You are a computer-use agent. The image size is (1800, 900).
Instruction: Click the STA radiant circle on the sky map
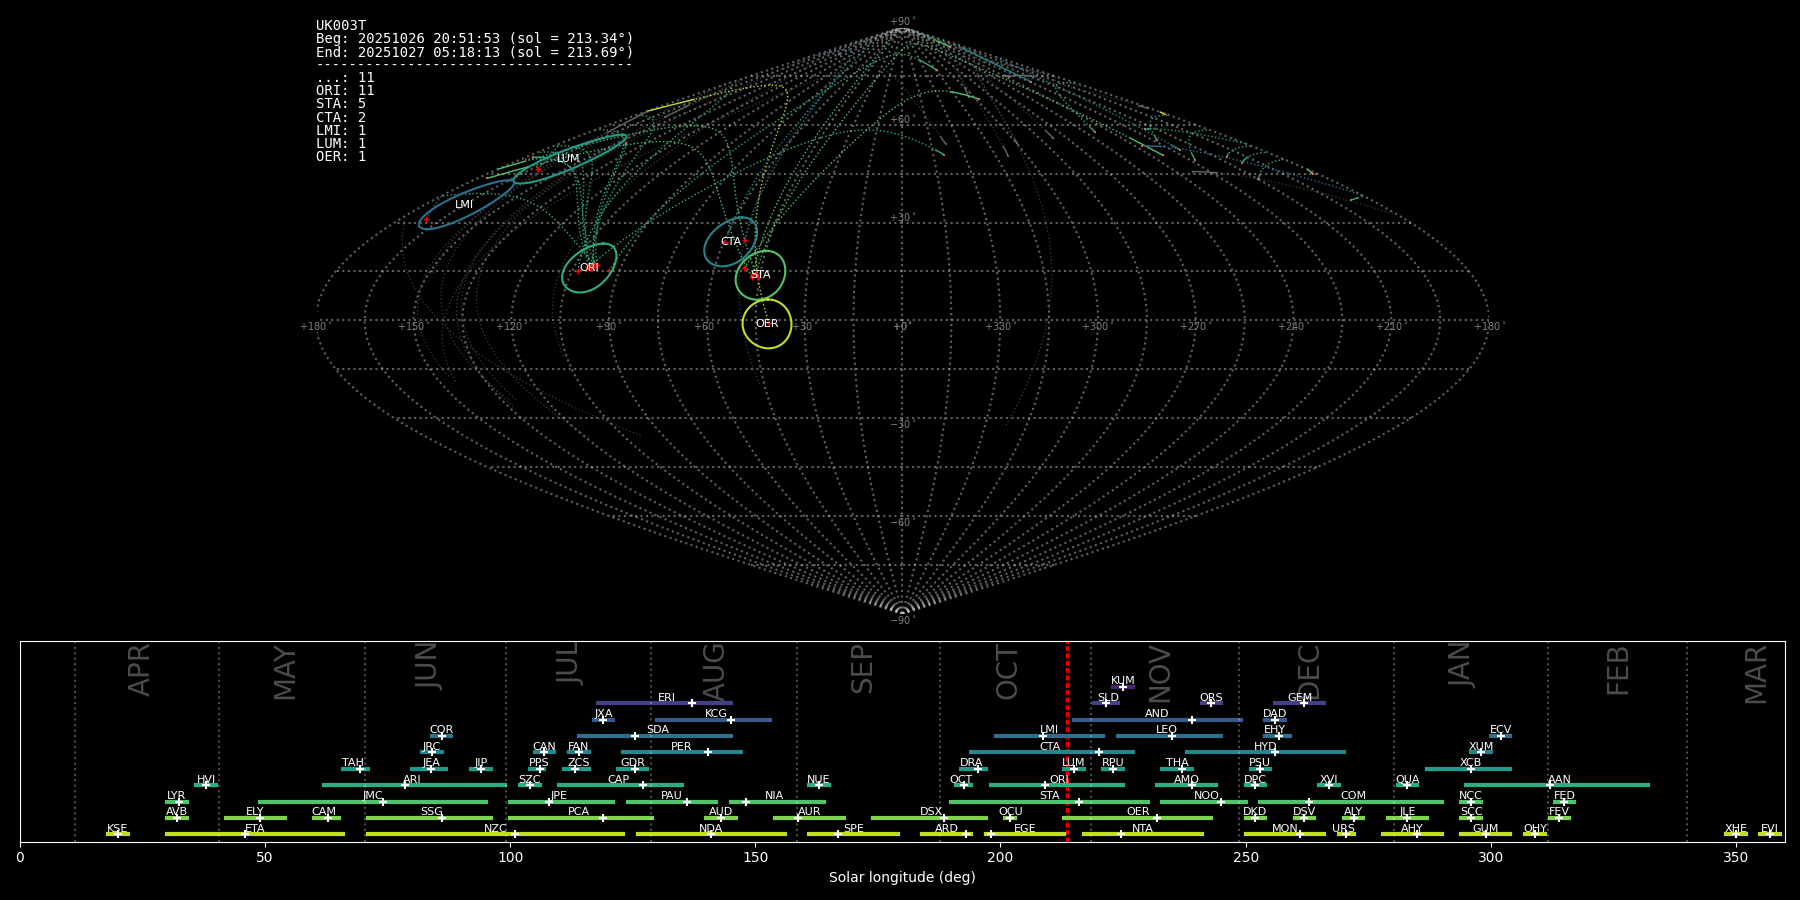[x=761, y=275]
